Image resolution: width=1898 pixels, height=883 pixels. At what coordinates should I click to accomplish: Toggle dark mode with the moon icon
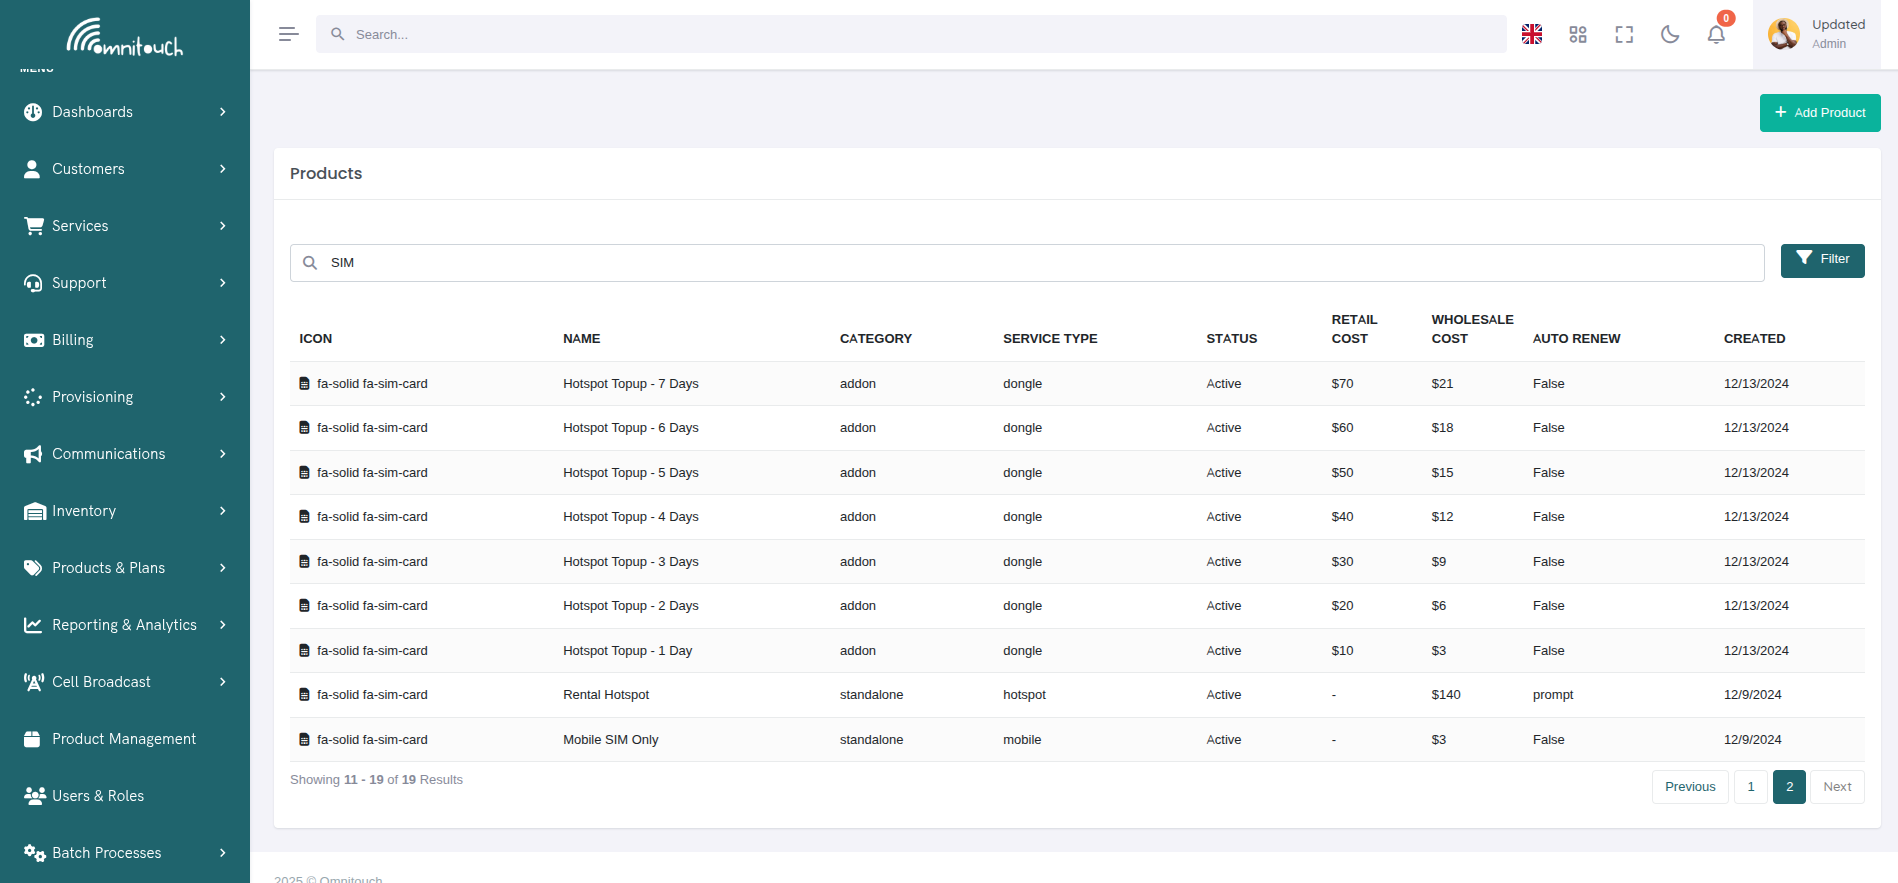pos(1669,34)
